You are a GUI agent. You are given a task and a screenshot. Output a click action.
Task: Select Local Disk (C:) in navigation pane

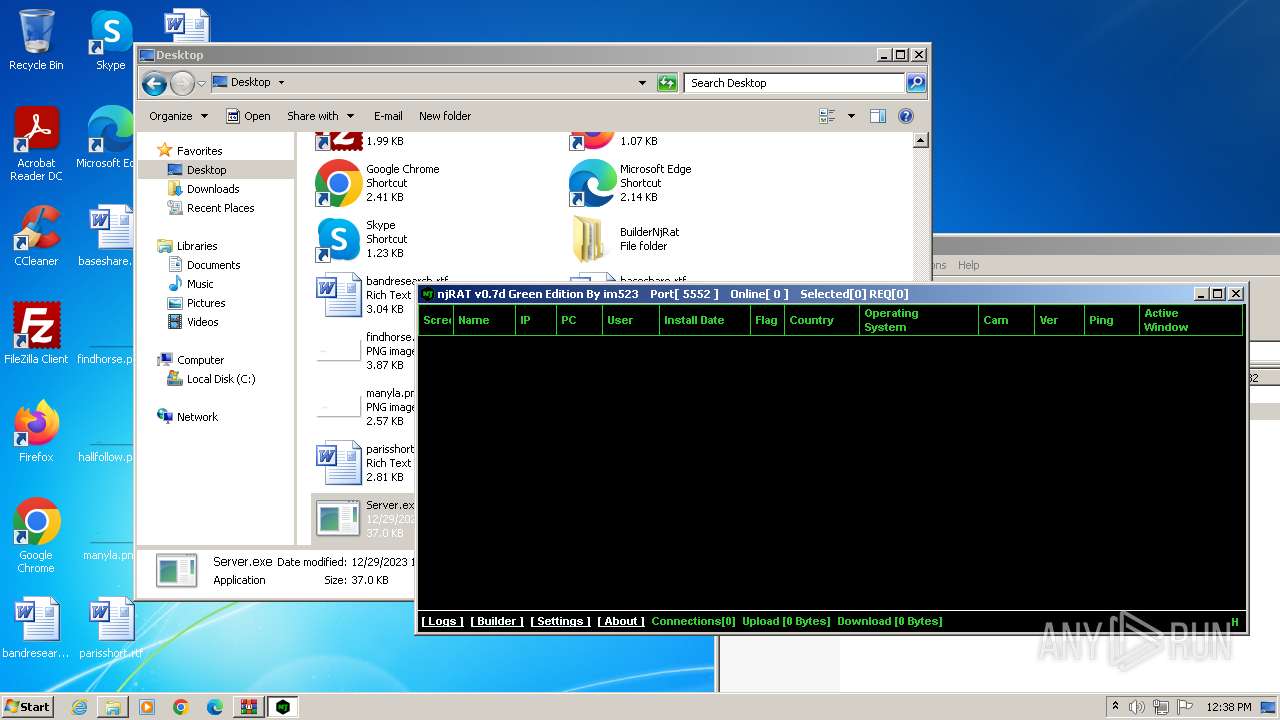(x=211, y=379)
